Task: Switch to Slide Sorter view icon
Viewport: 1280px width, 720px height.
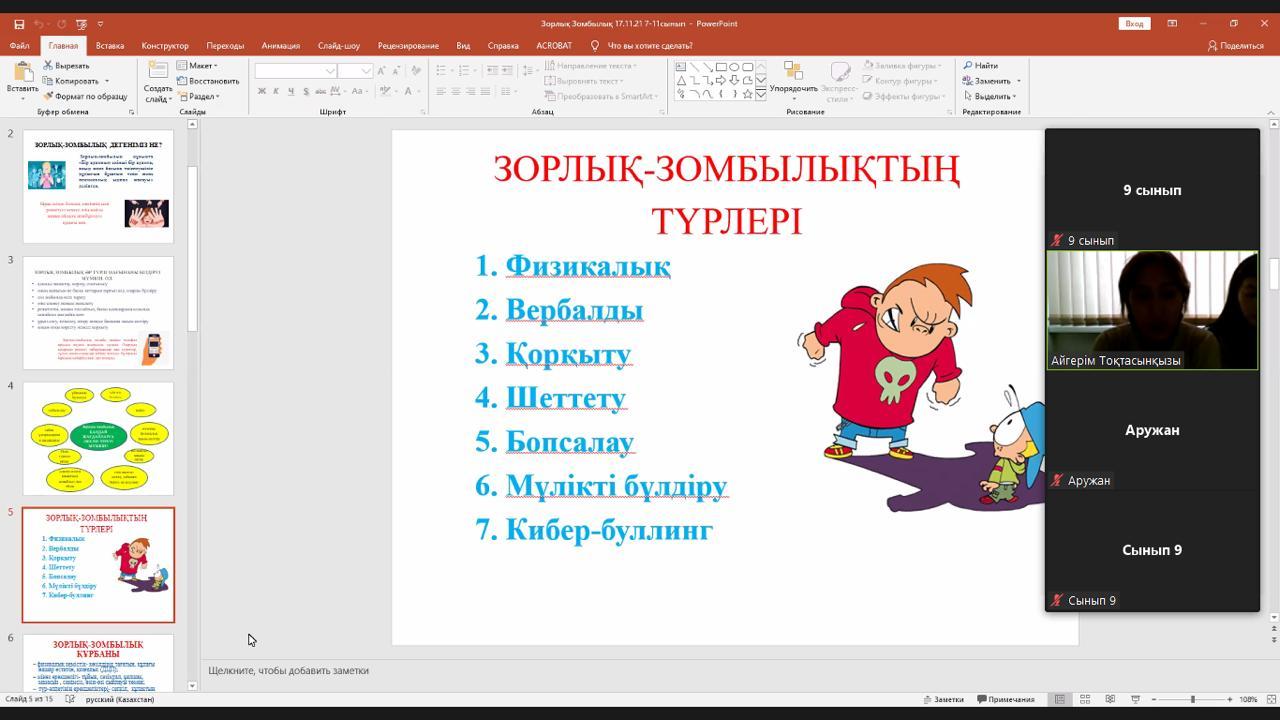Action: pos(1085,699)
